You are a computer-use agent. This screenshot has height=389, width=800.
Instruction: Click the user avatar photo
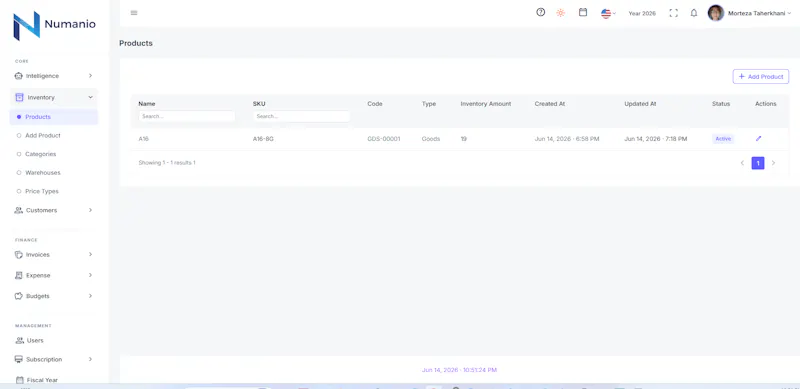716,13
